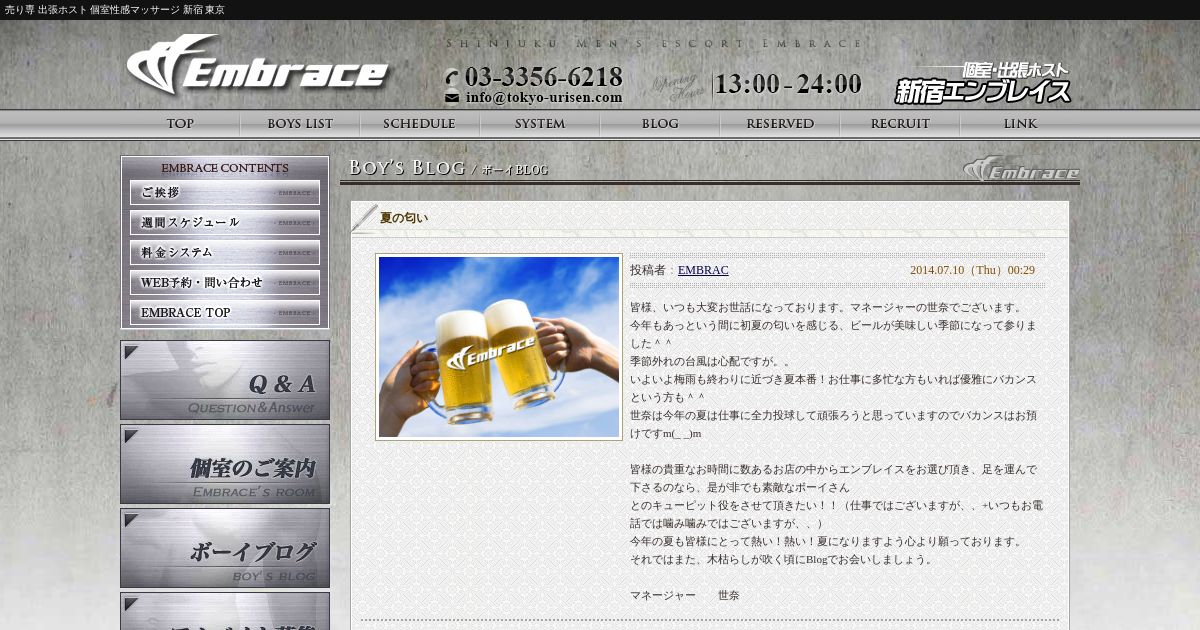
Task: Click the opening hours 13:00-24:00
Action: (x=788, y=84)
